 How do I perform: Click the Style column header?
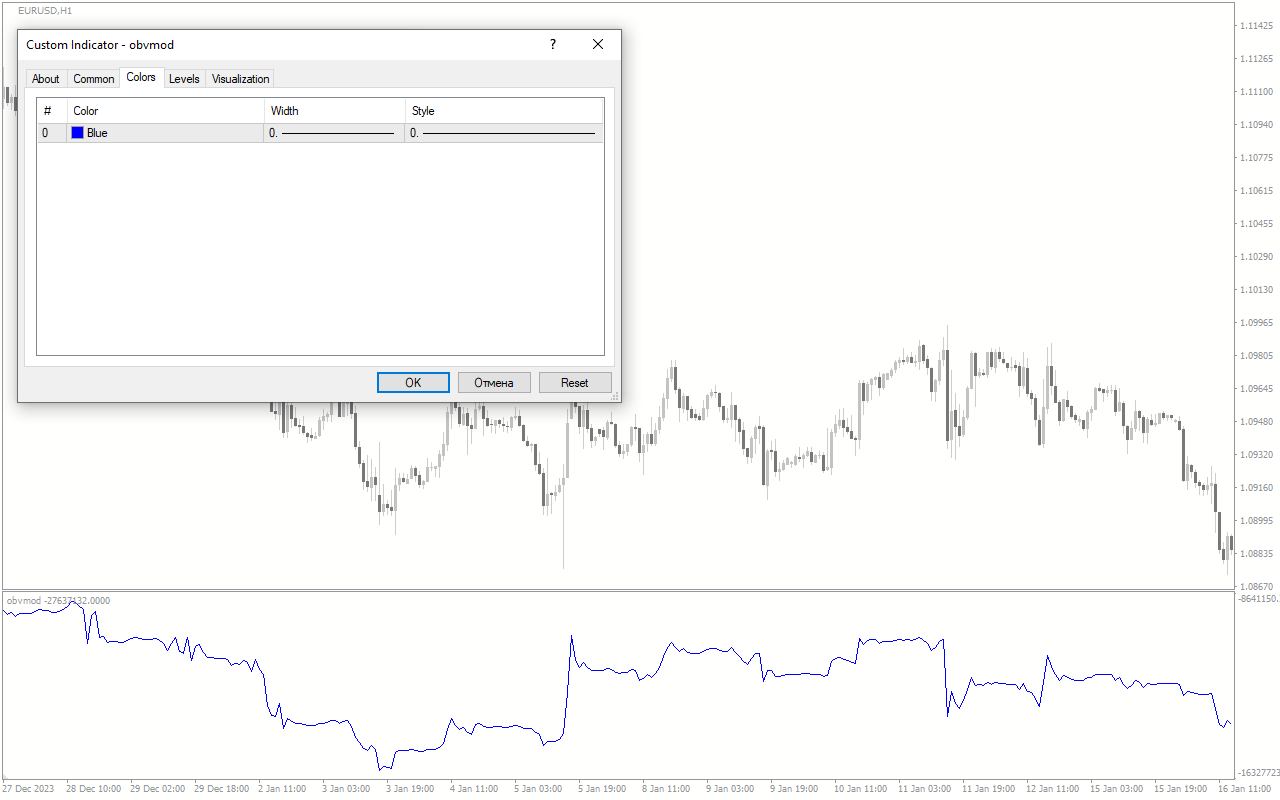point(505,111)
